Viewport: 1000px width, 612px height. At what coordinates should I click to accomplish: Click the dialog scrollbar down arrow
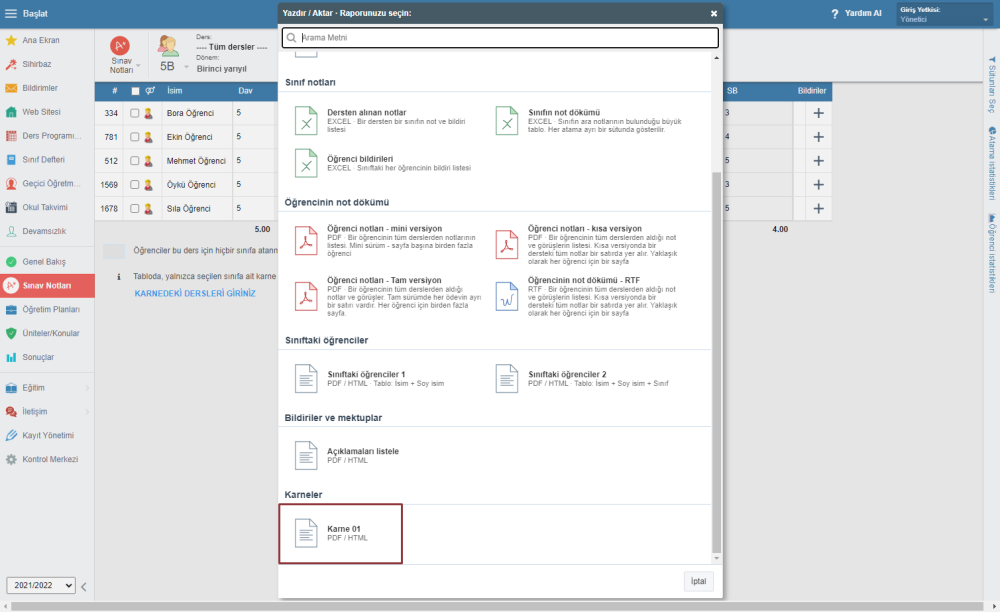tap(717, 558)
